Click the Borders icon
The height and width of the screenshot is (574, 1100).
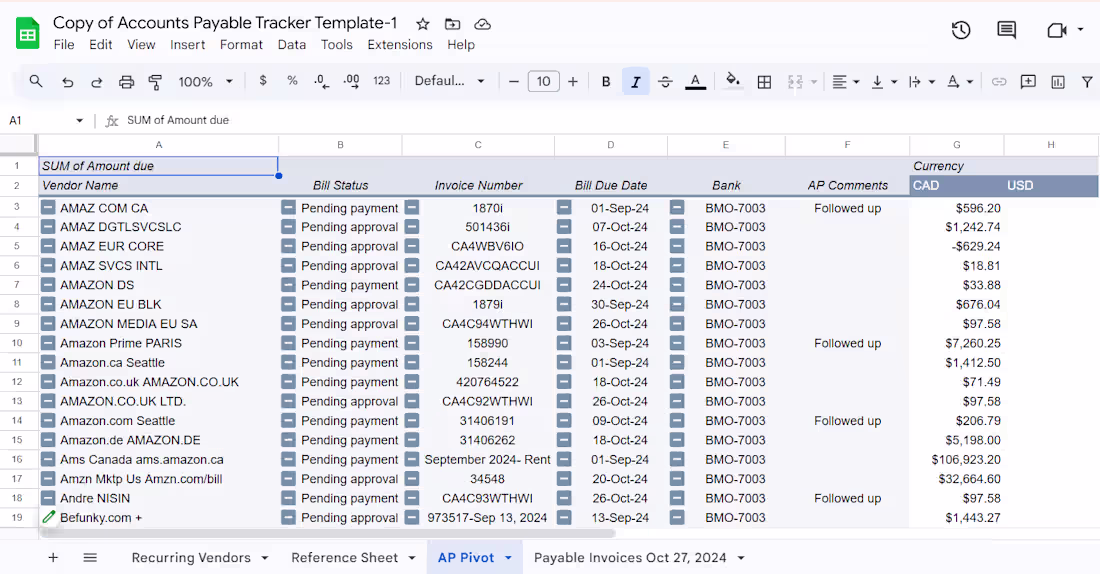pos(764,82)
